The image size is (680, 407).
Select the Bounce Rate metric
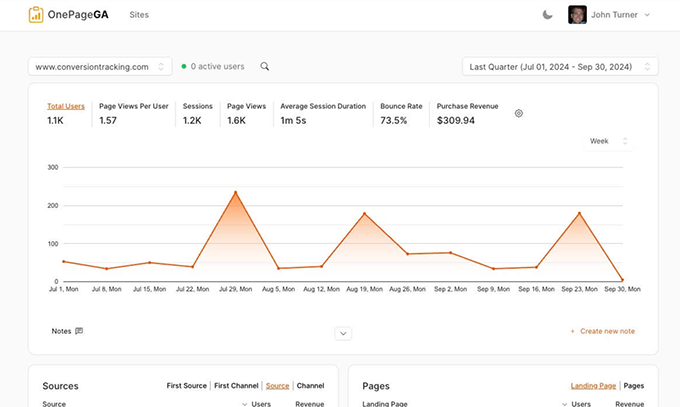(399, 106)
